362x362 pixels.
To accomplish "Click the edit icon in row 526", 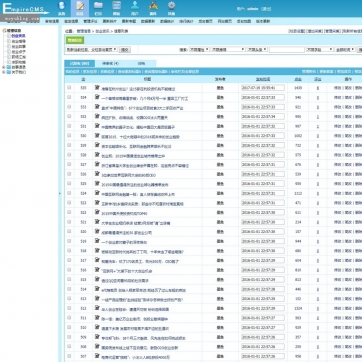I will tap(97, 174).
